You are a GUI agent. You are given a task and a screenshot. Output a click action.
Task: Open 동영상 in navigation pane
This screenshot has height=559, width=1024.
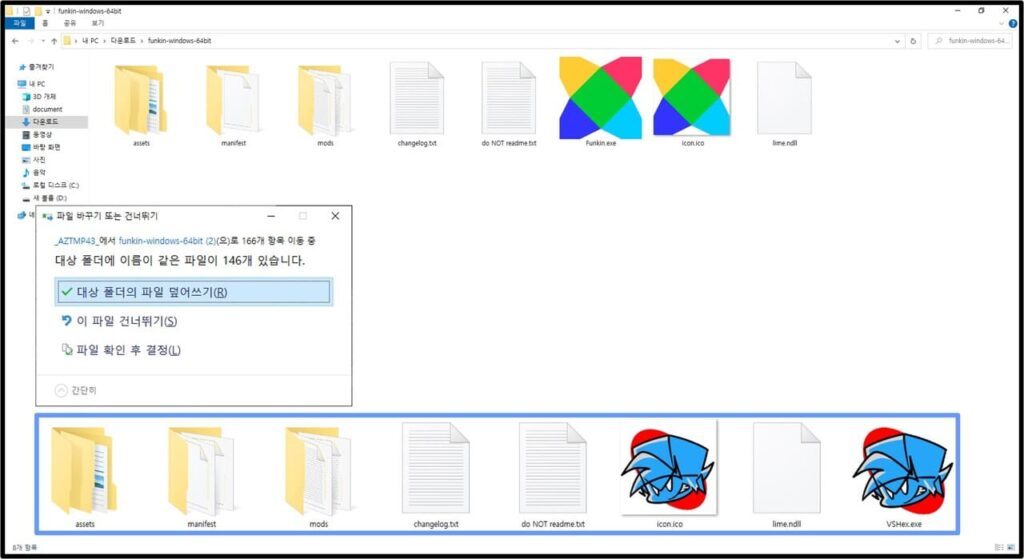point(37,135)
